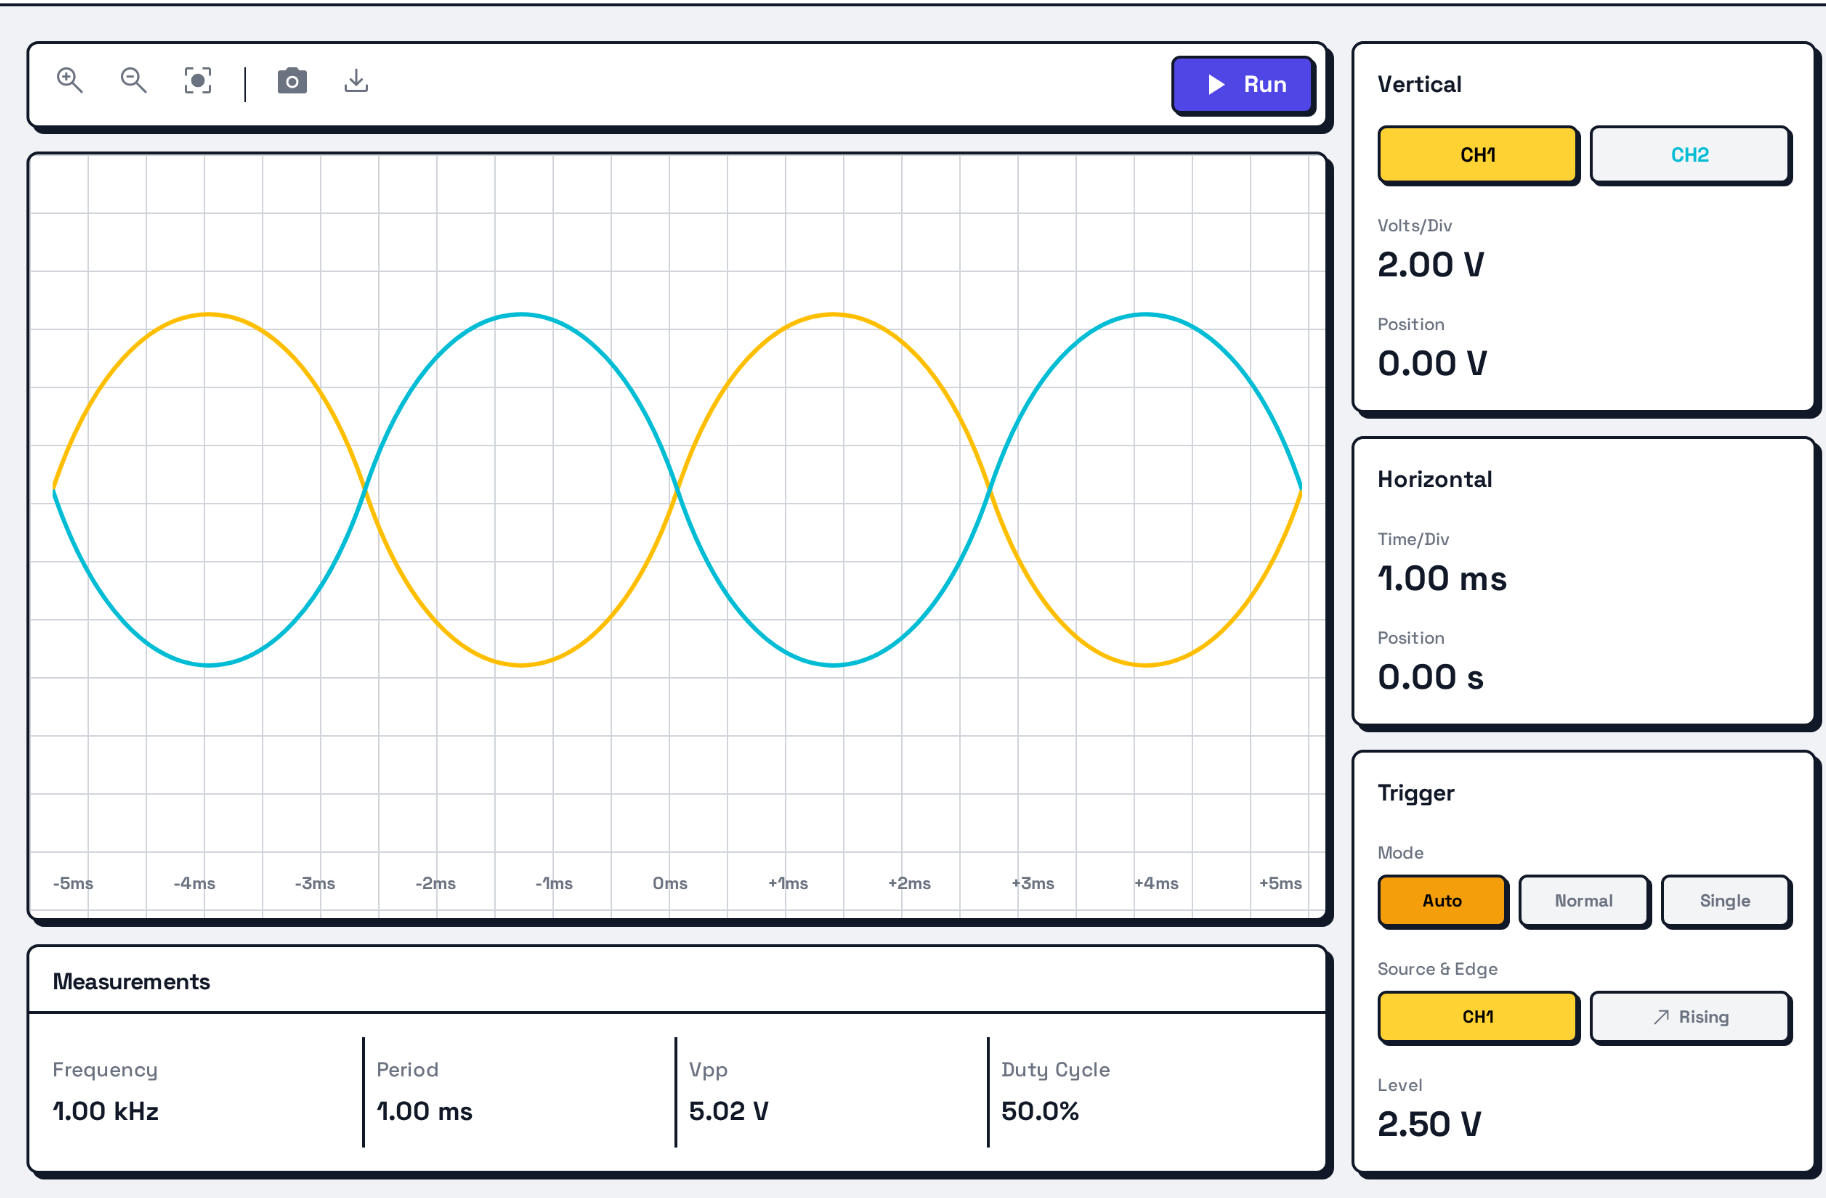
Task: Click the download waveform icon
Action: click(x=356, y=81)
